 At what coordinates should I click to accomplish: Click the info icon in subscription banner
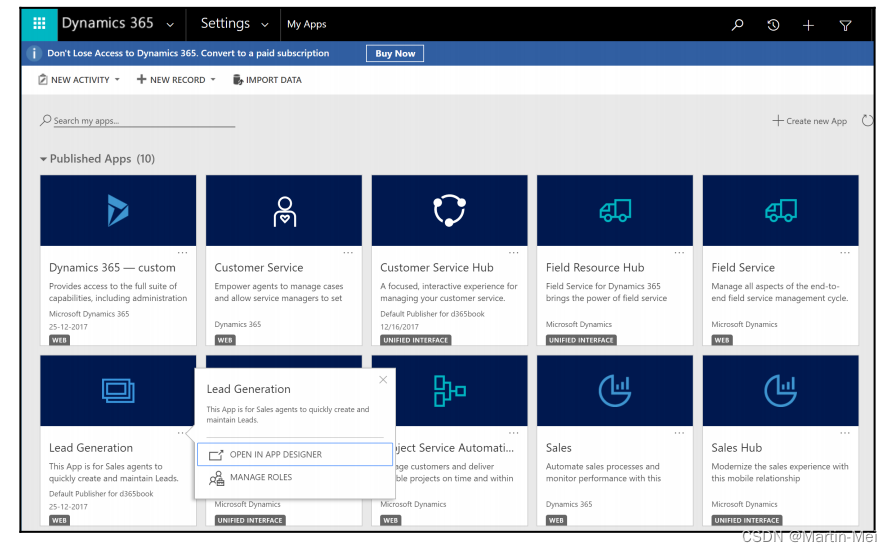(34, 53)
